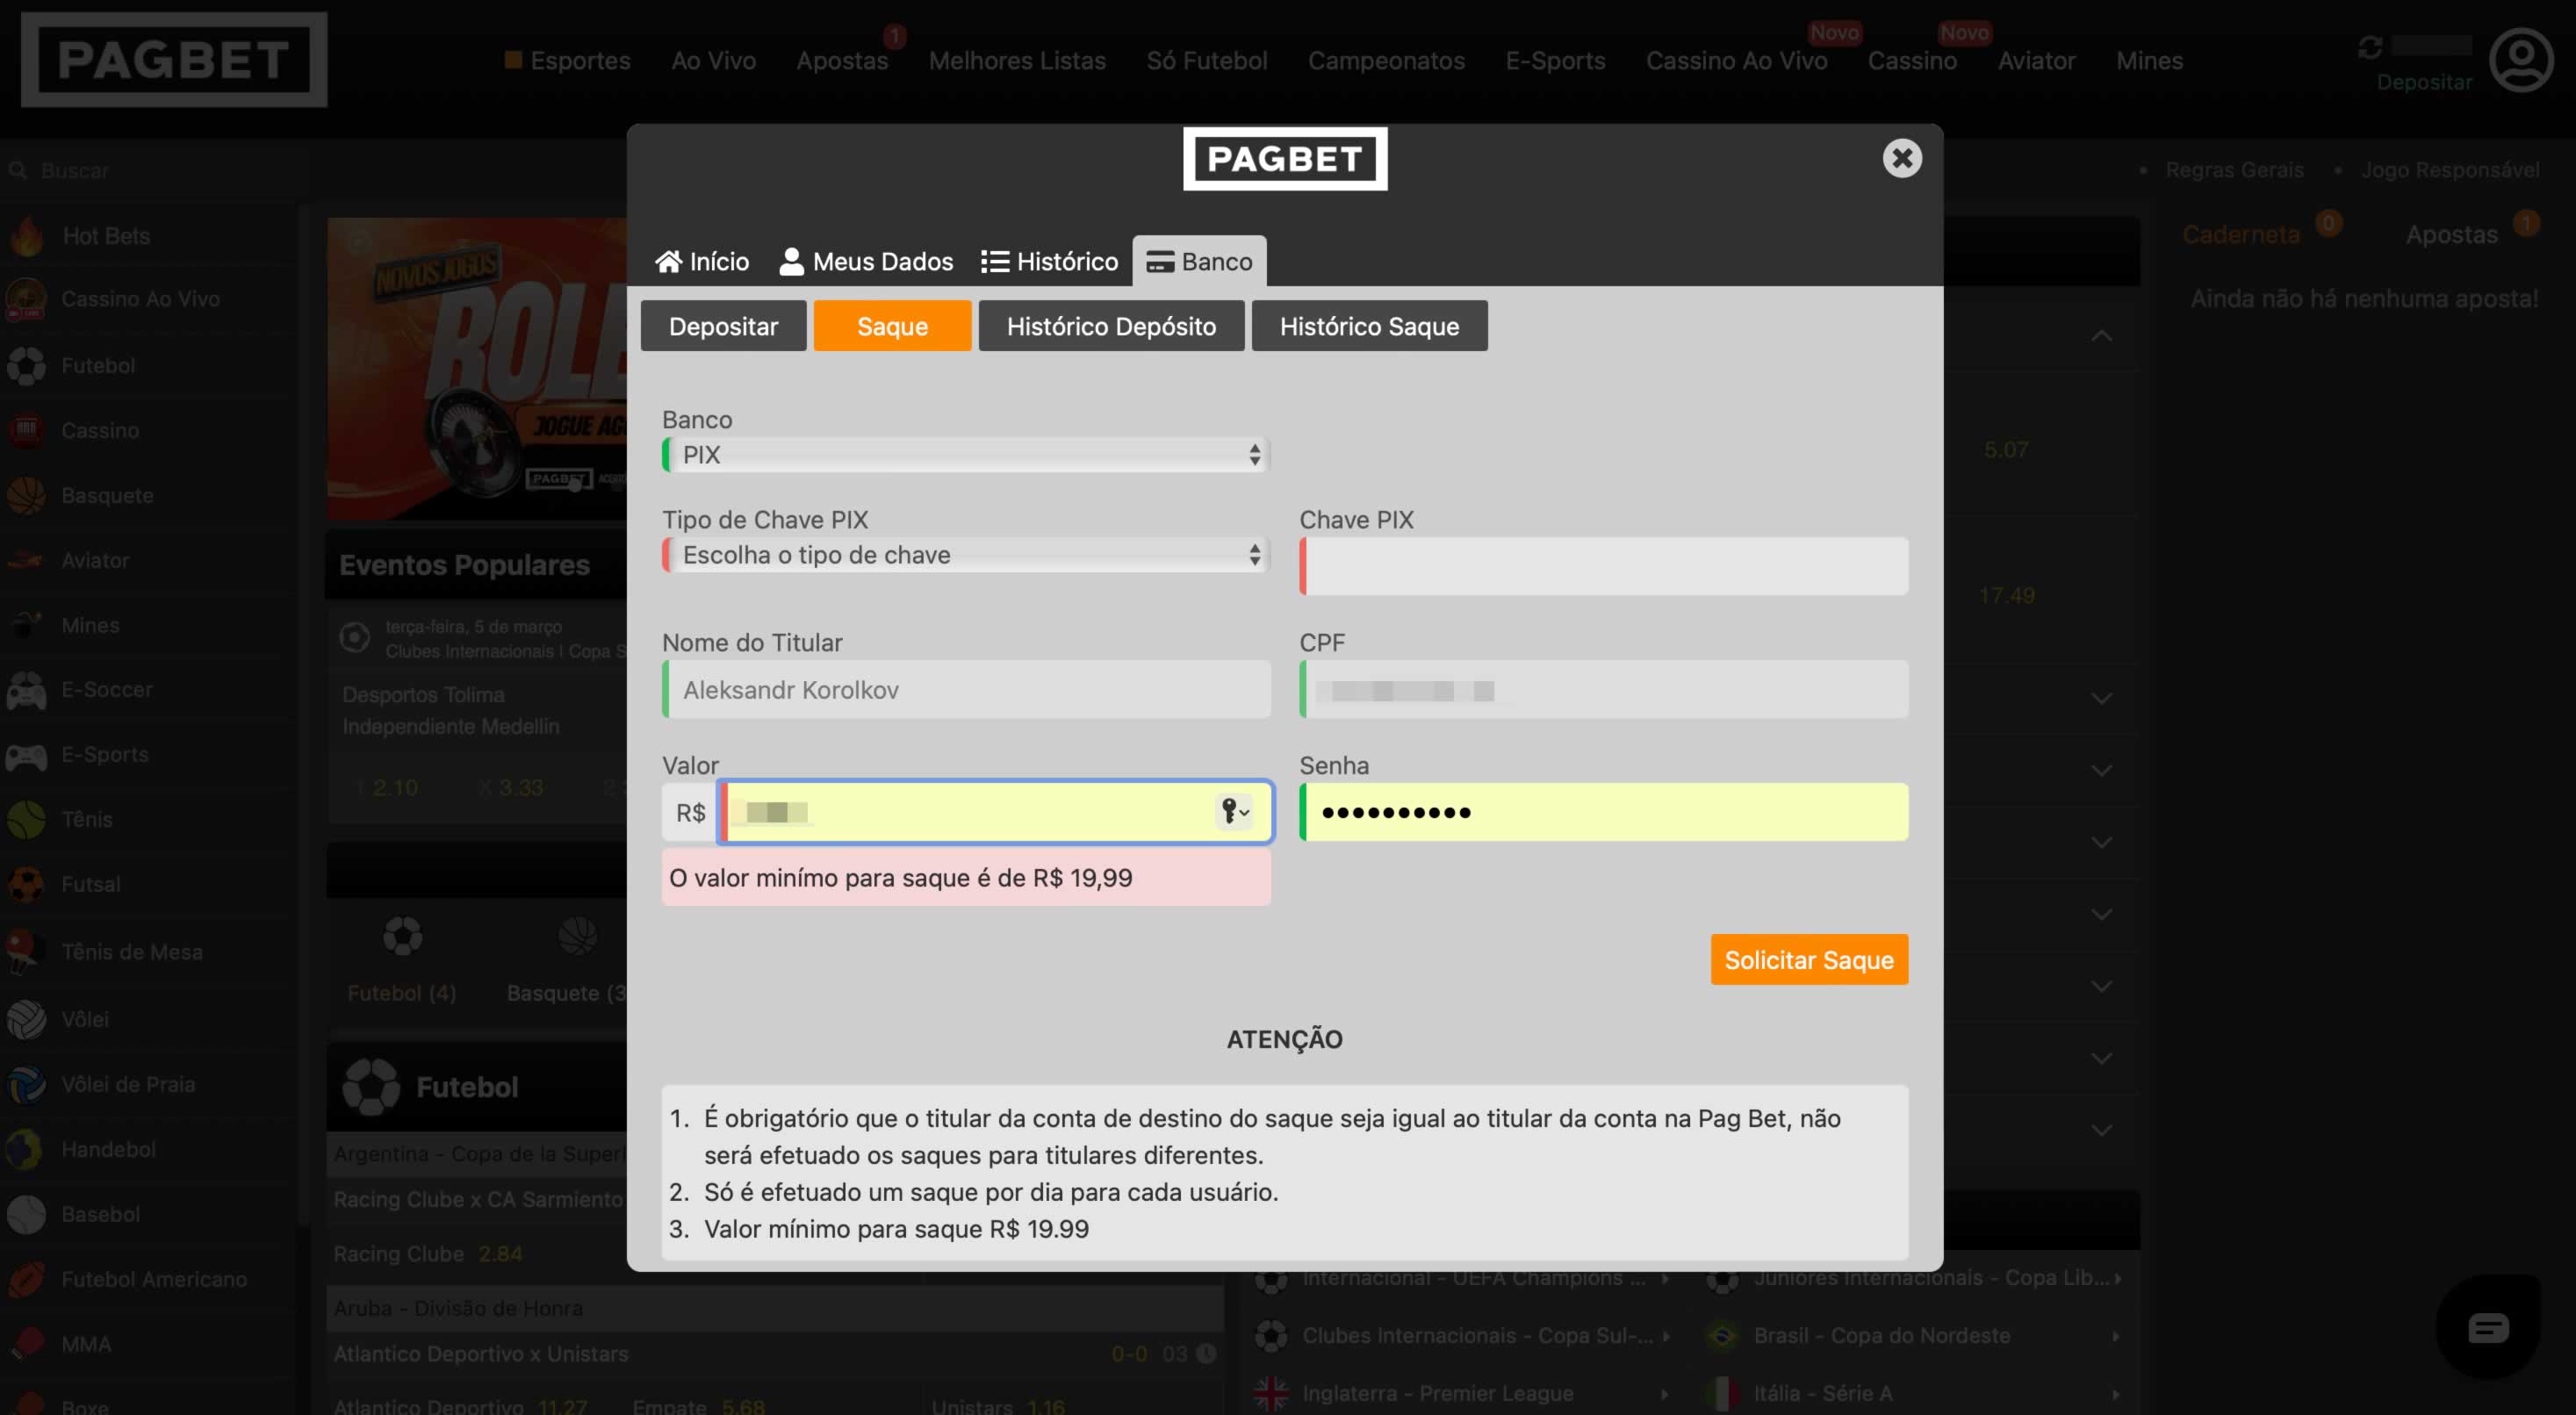
Task: Open Mines in top navigation
Action: [2149, 61]
